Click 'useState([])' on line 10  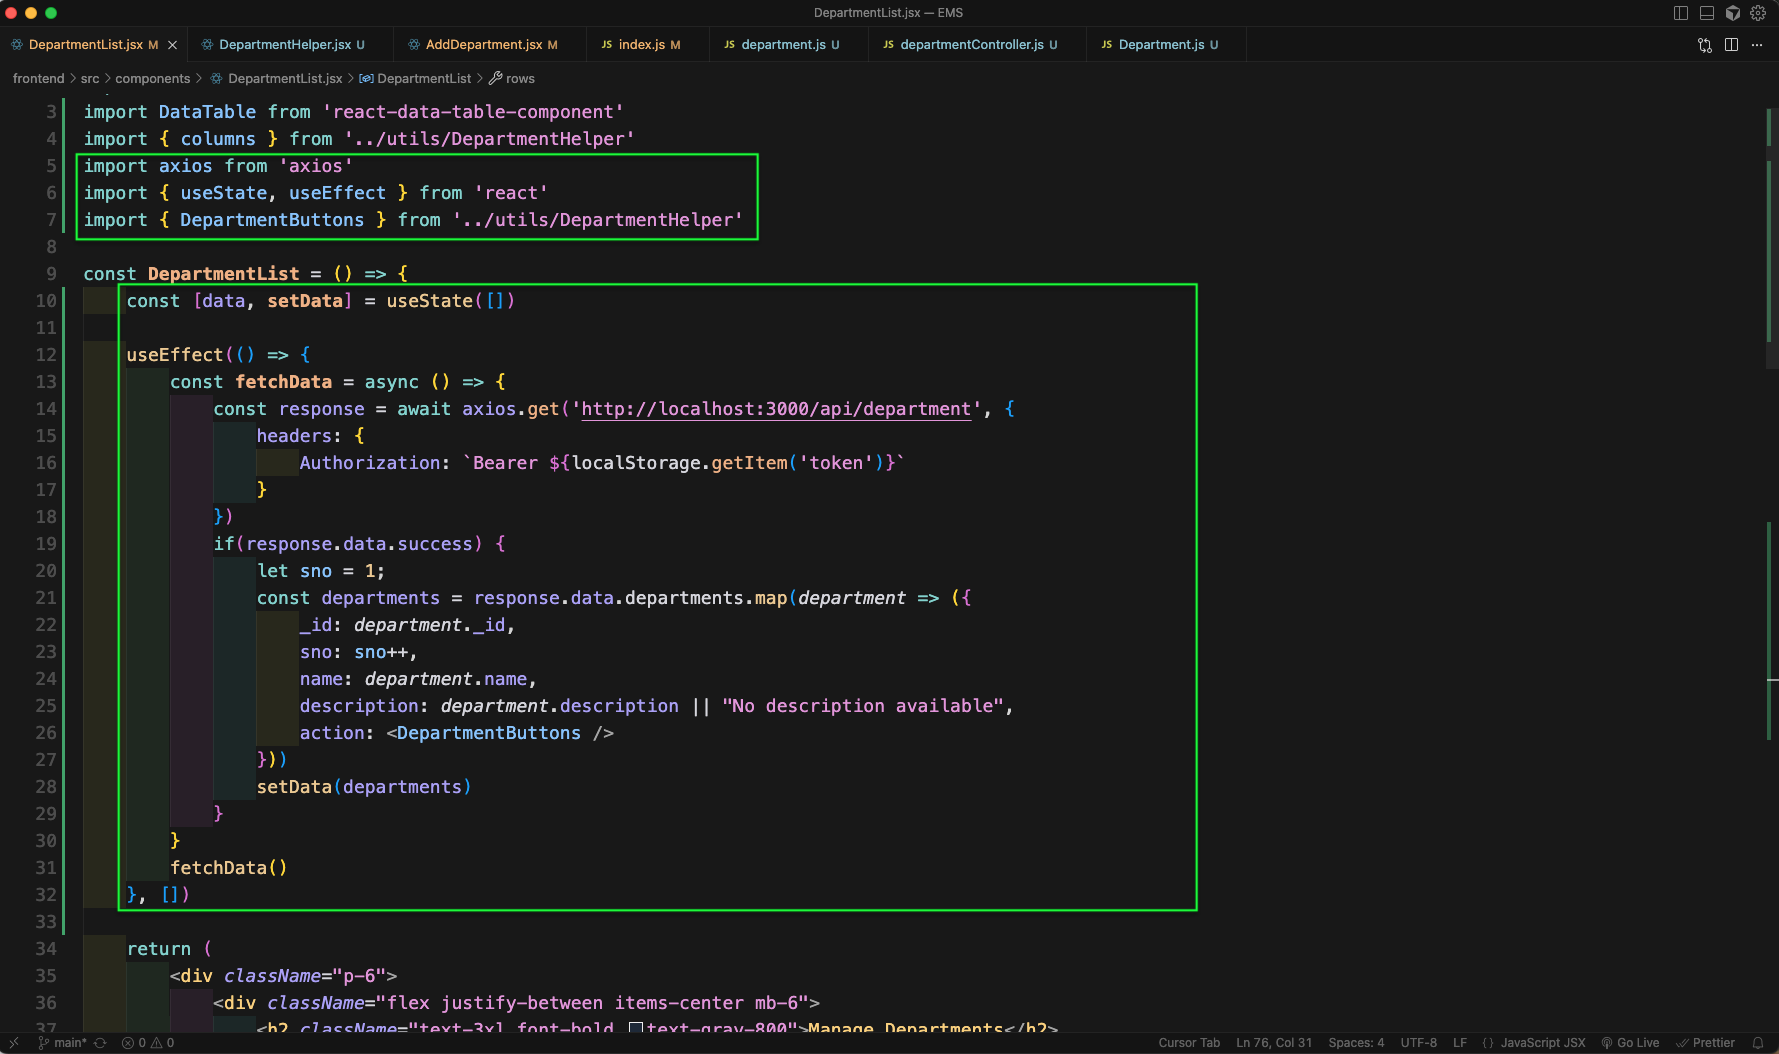pos(450,301)
